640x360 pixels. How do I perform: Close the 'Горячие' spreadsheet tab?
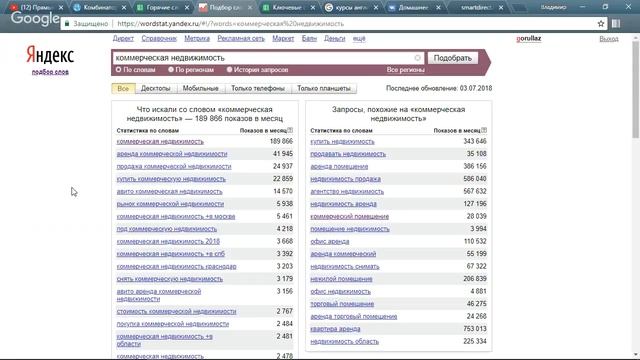point(187,7)
